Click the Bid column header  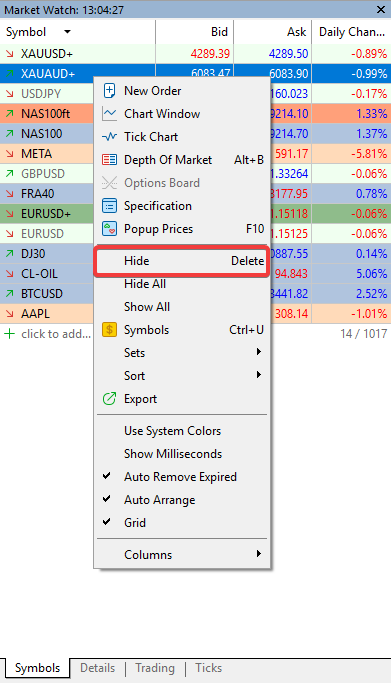195,32
